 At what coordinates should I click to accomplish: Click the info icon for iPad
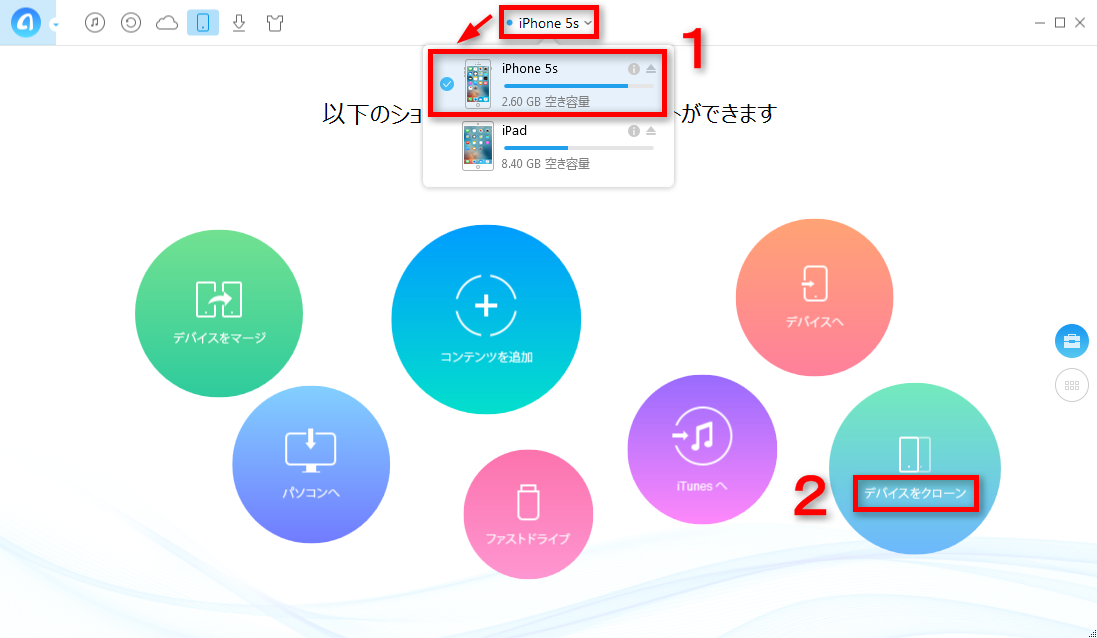(634, 131)
